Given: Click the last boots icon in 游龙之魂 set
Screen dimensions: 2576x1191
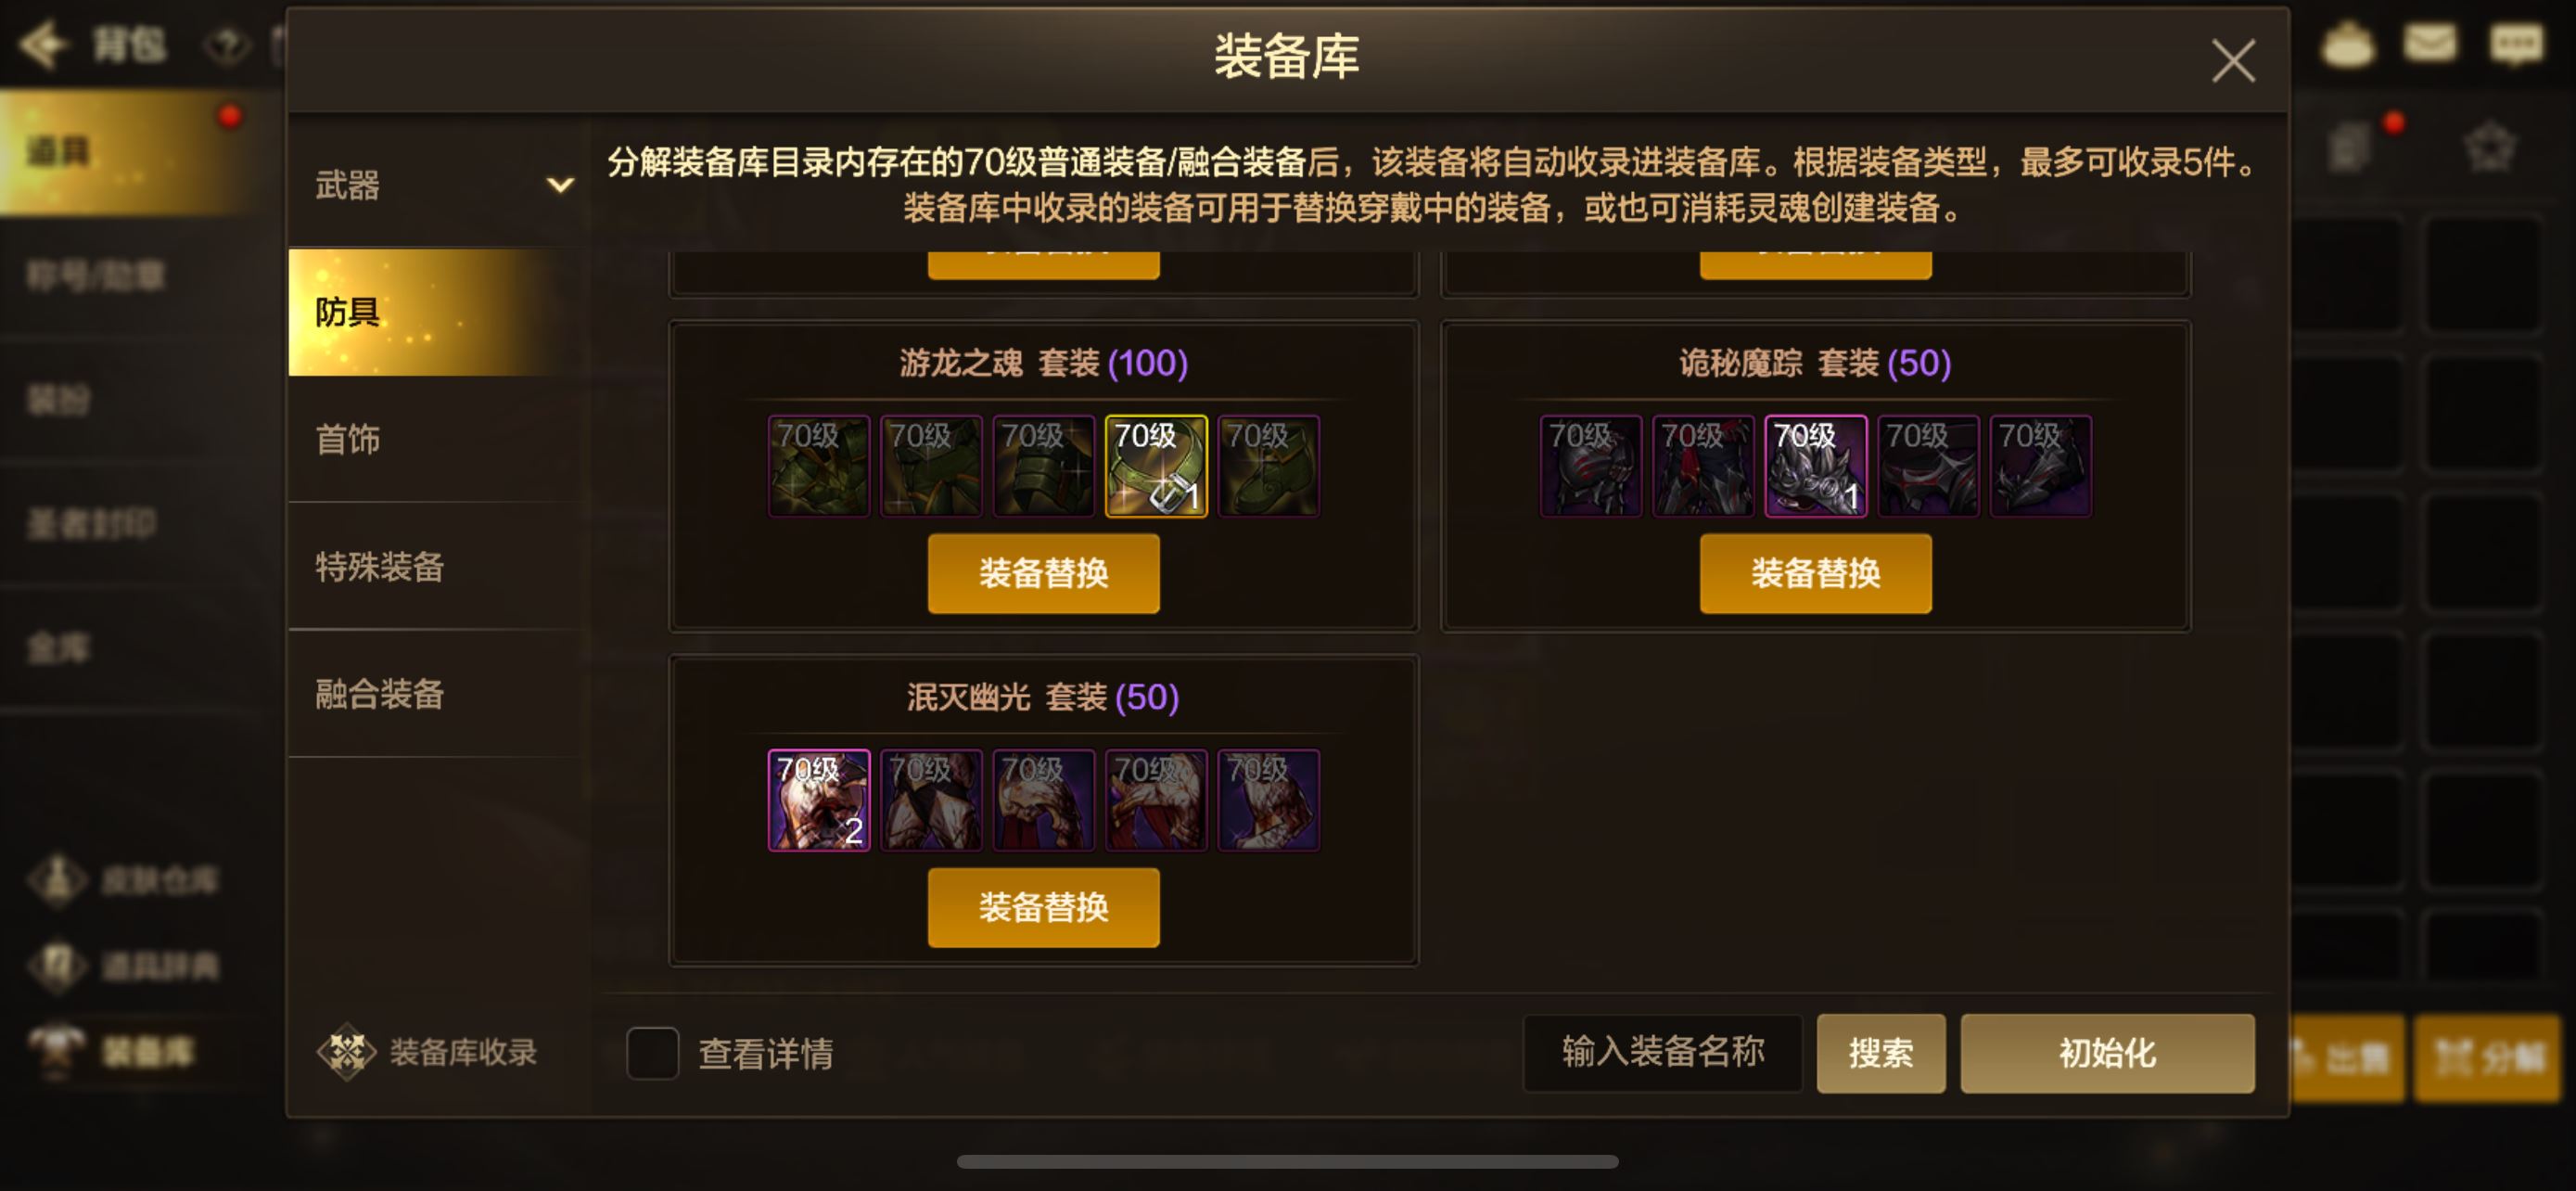Looking at the screenshot, I should (1268, 466).
